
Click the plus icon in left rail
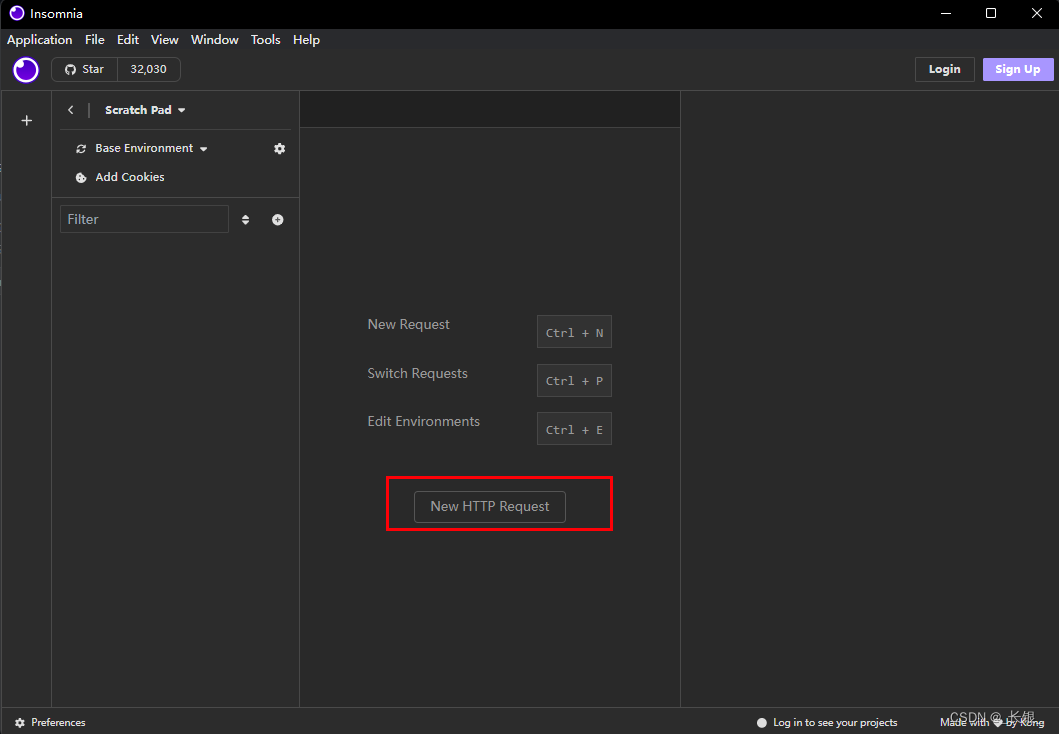tap(26, 121)
